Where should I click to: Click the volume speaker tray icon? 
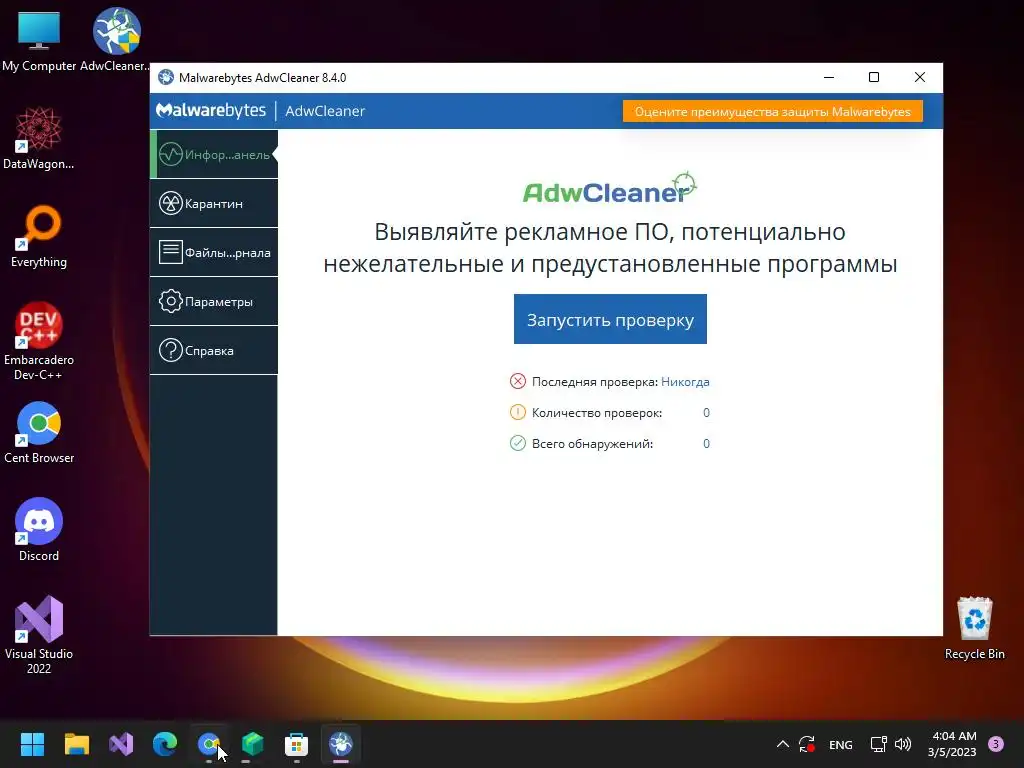click(x=903, y=744)
